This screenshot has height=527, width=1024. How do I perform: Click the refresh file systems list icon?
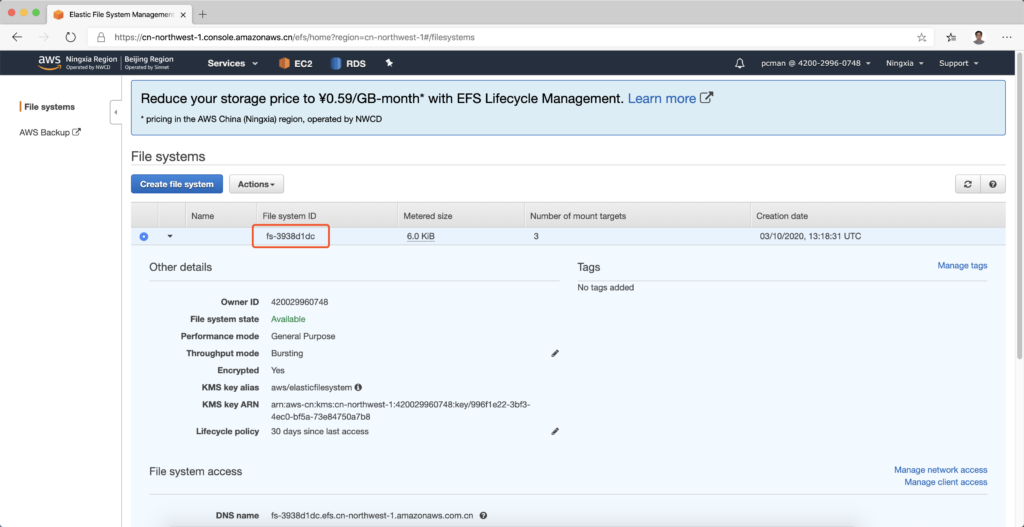click(967, 184)
